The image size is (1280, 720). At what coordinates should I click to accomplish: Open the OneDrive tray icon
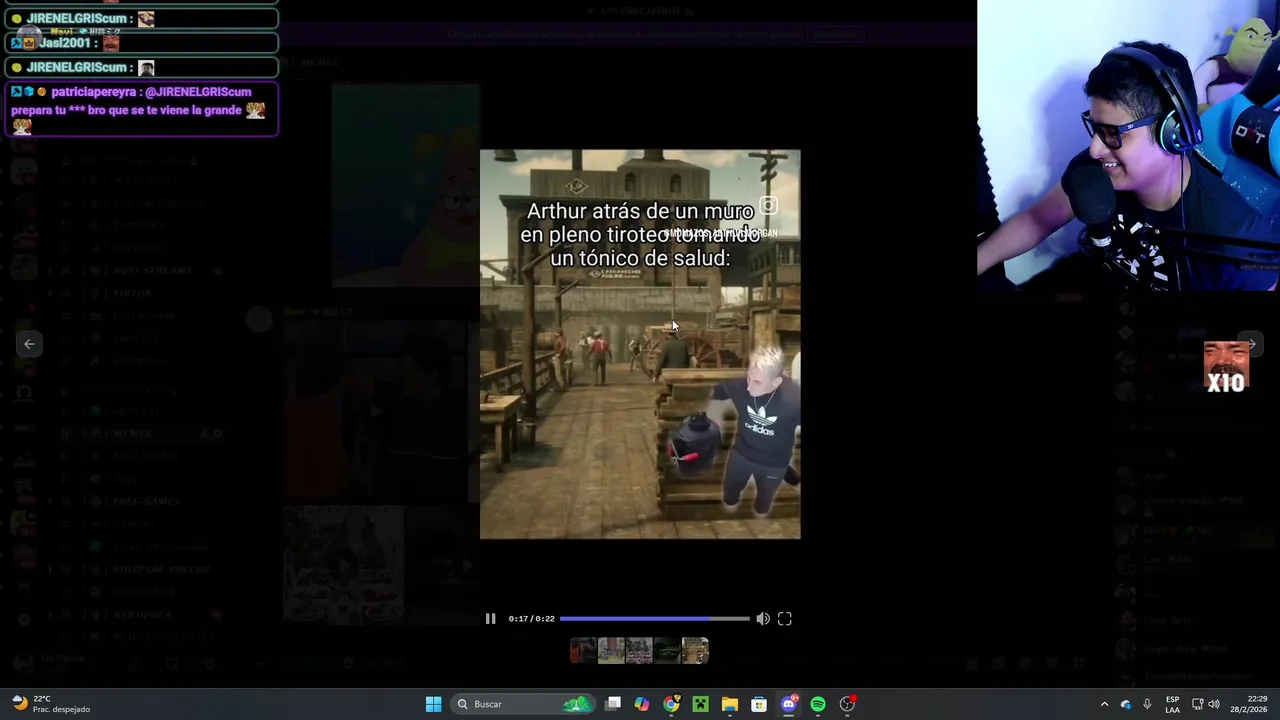pos(1126,704)
